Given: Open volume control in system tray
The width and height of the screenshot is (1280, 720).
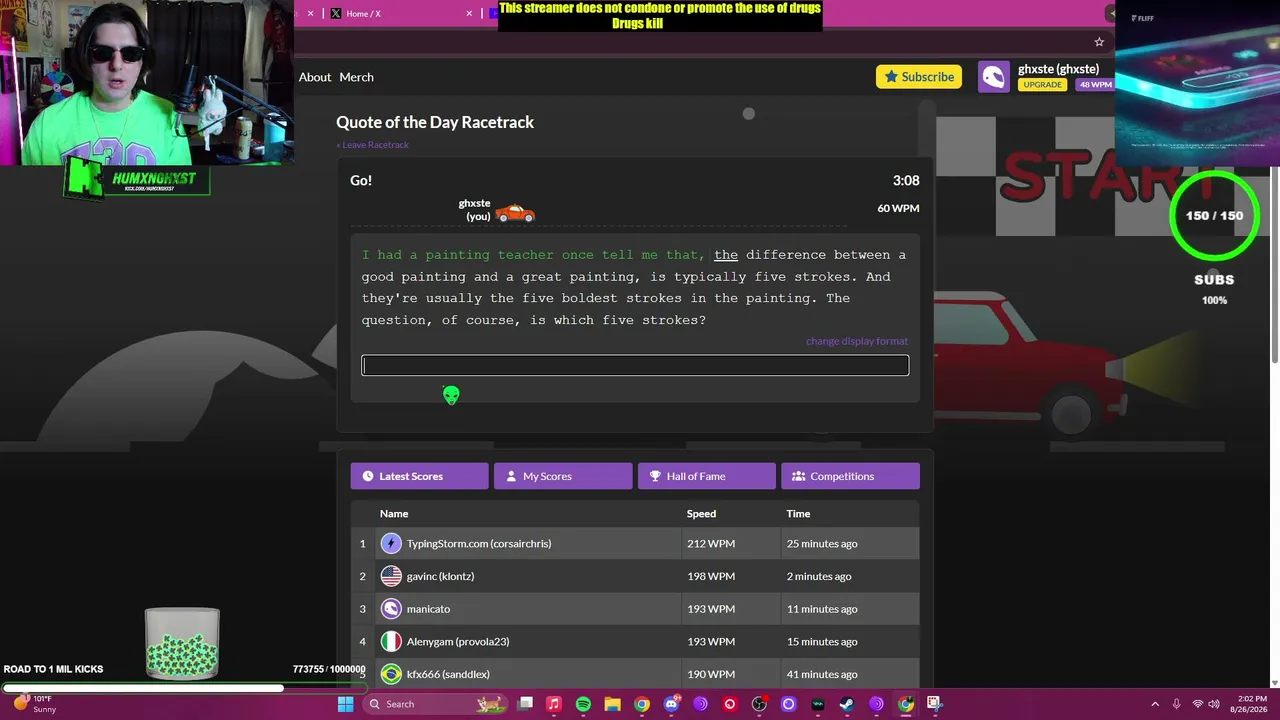Looking at the screenshot, I should 1216,704.
